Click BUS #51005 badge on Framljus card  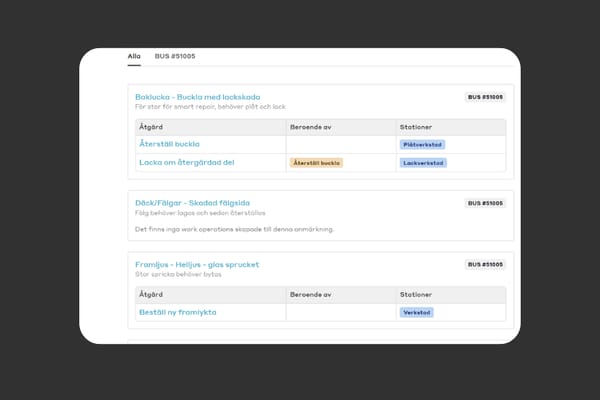click(x=486, y=265)
